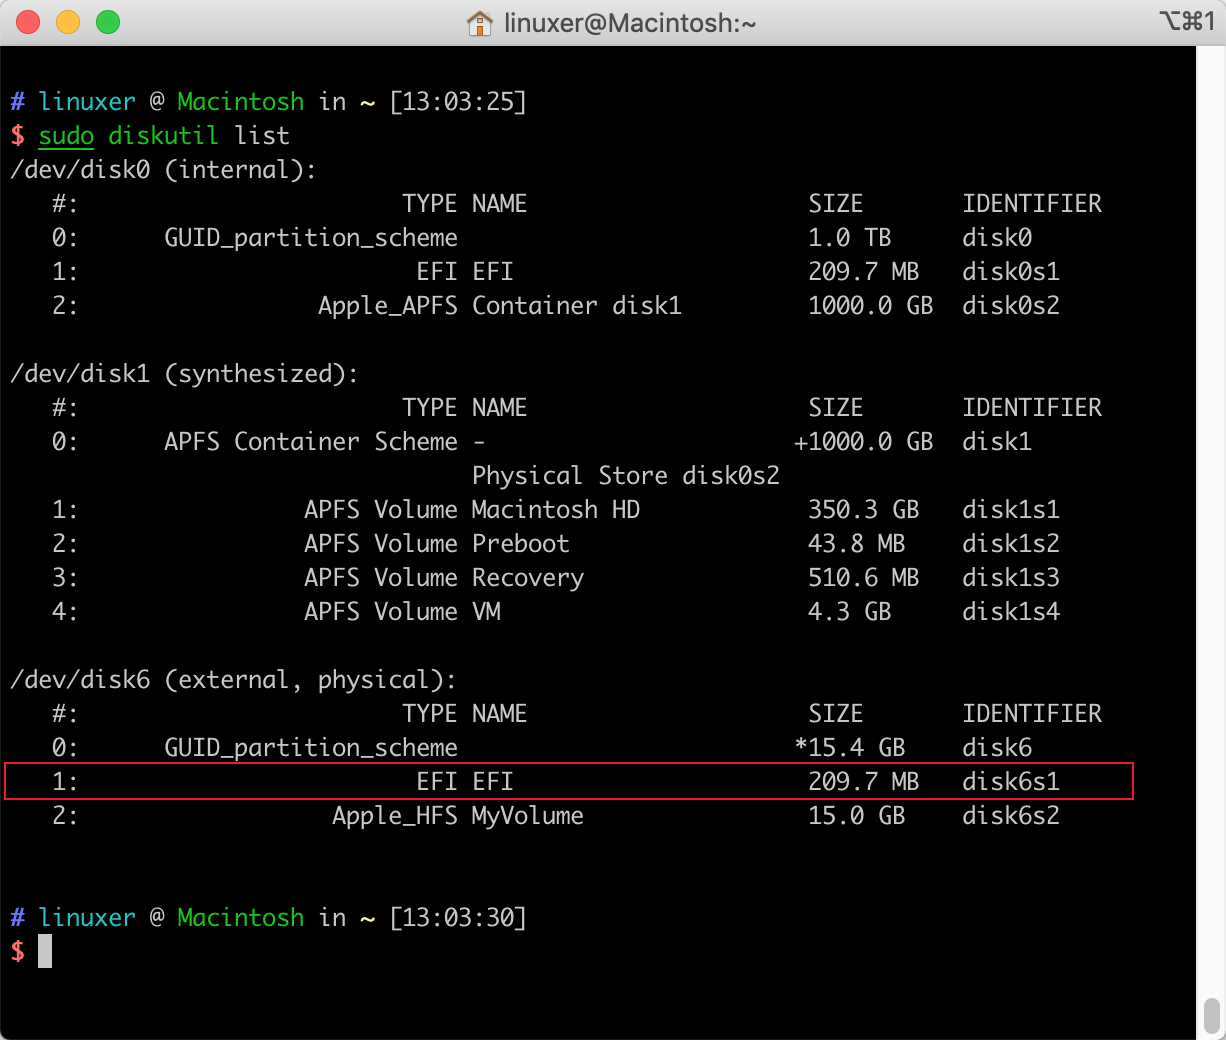Click the /dev/disk0 (internal) header line

tap(163, 170)
